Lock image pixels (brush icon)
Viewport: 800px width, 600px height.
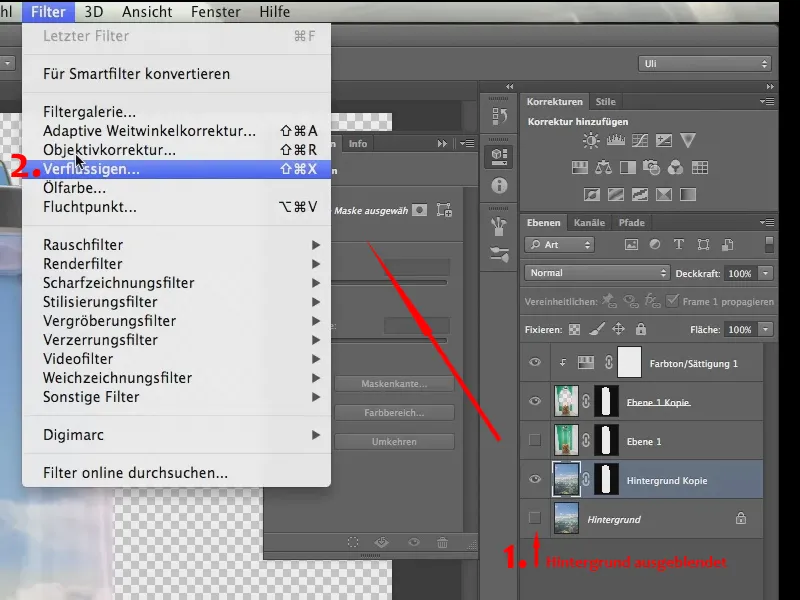[596, 330]
